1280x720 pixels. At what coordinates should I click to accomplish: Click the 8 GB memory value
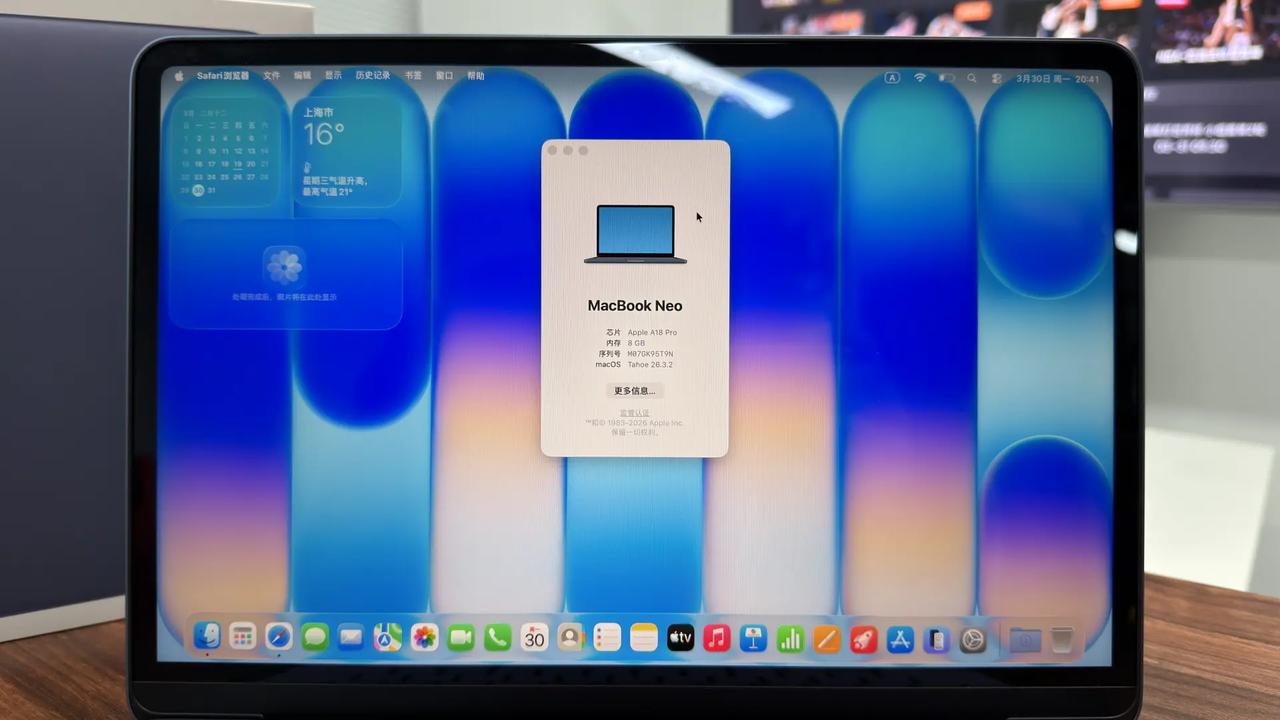[x=636, y=343]
